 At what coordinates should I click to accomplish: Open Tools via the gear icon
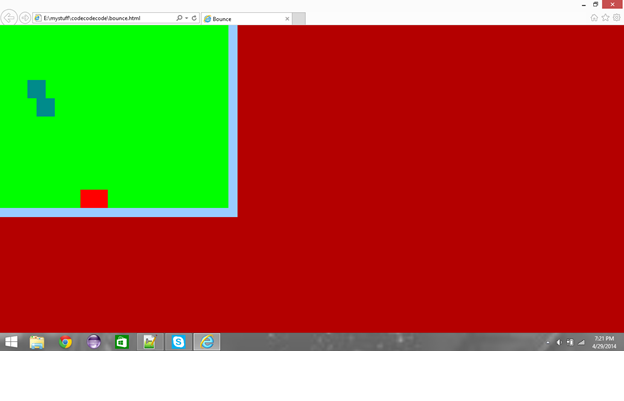pos(616,18)
